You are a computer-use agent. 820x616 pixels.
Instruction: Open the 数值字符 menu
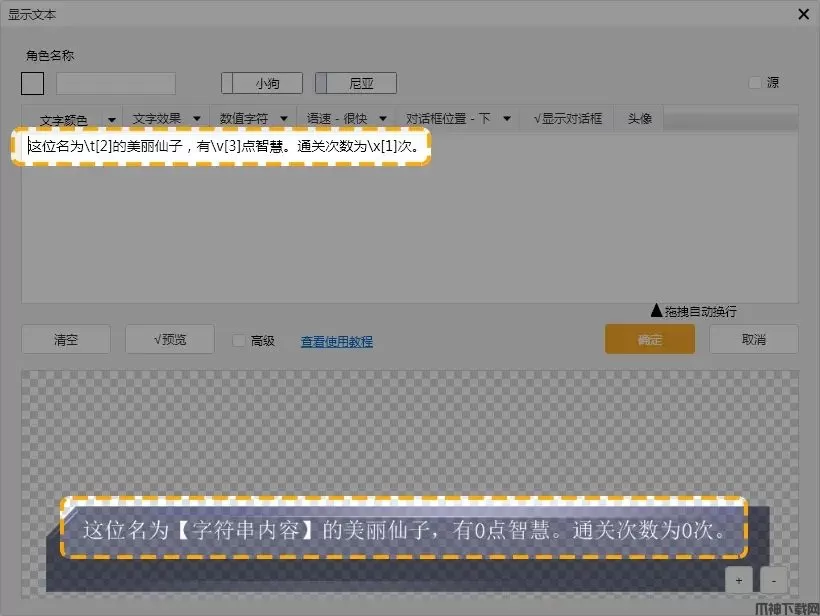point(244,119)
